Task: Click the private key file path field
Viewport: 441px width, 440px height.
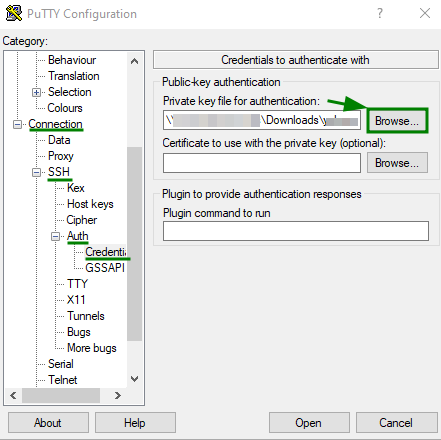Action: pos(262,120)
